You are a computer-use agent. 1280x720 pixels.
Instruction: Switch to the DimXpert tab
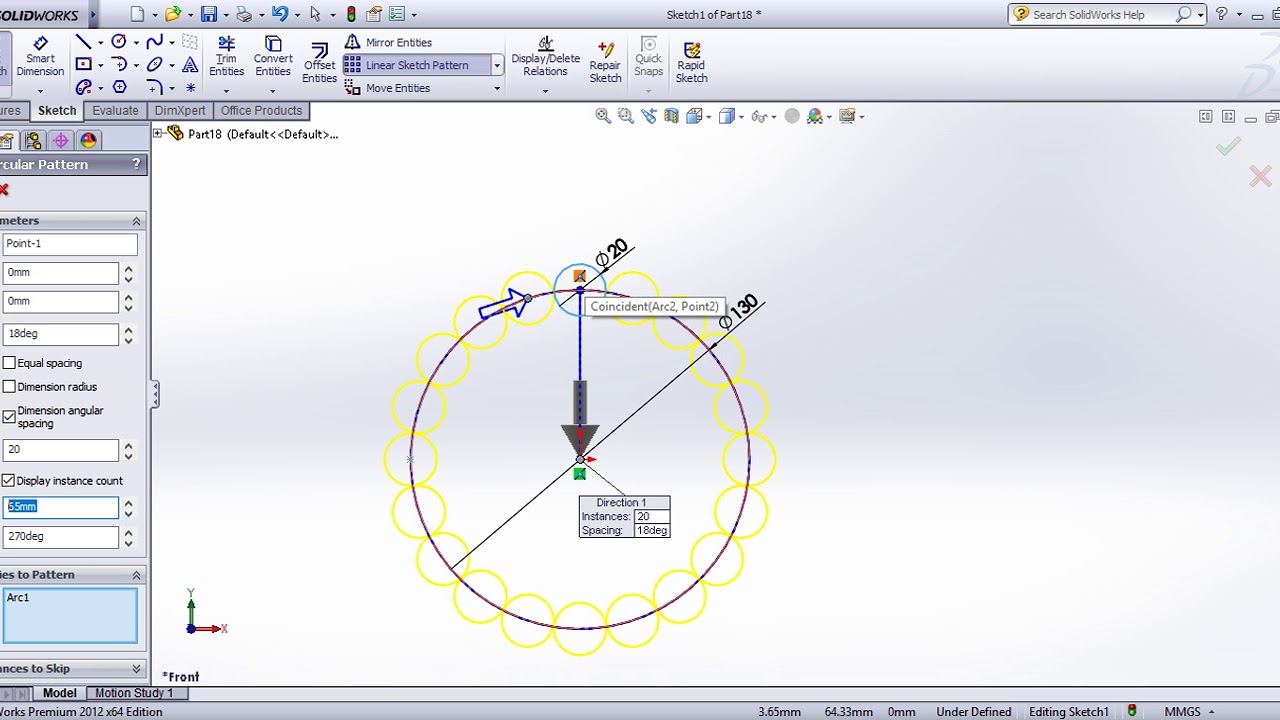pyautogui.click(x=180, y=110)
